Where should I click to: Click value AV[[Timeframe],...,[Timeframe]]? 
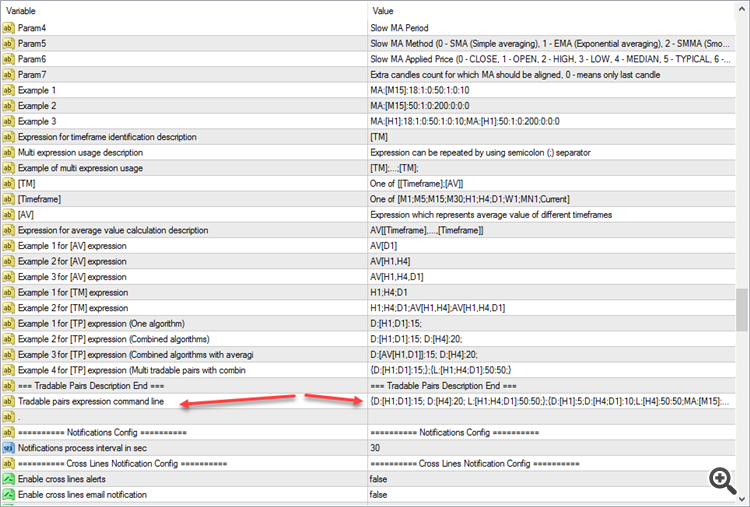coord(427,230)
